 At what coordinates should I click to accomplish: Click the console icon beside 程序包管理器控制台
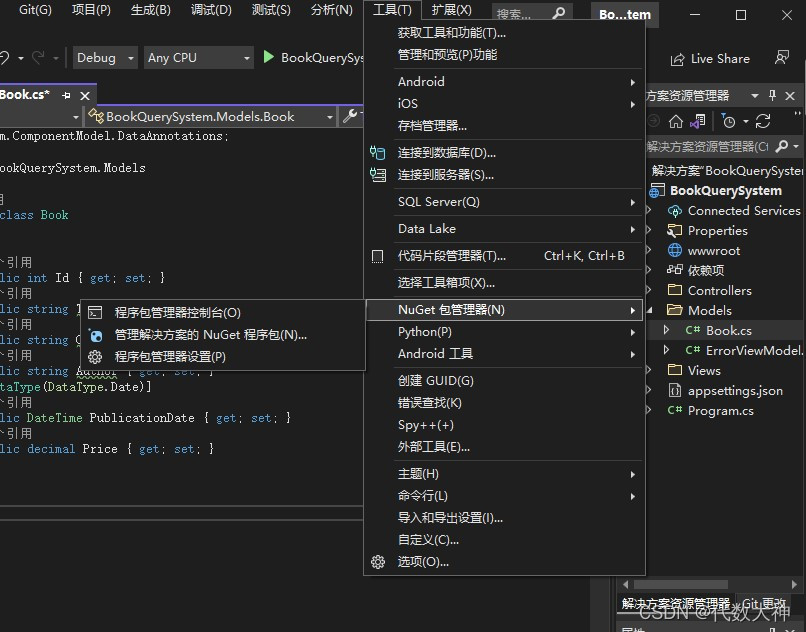click(x=95, y=313)
